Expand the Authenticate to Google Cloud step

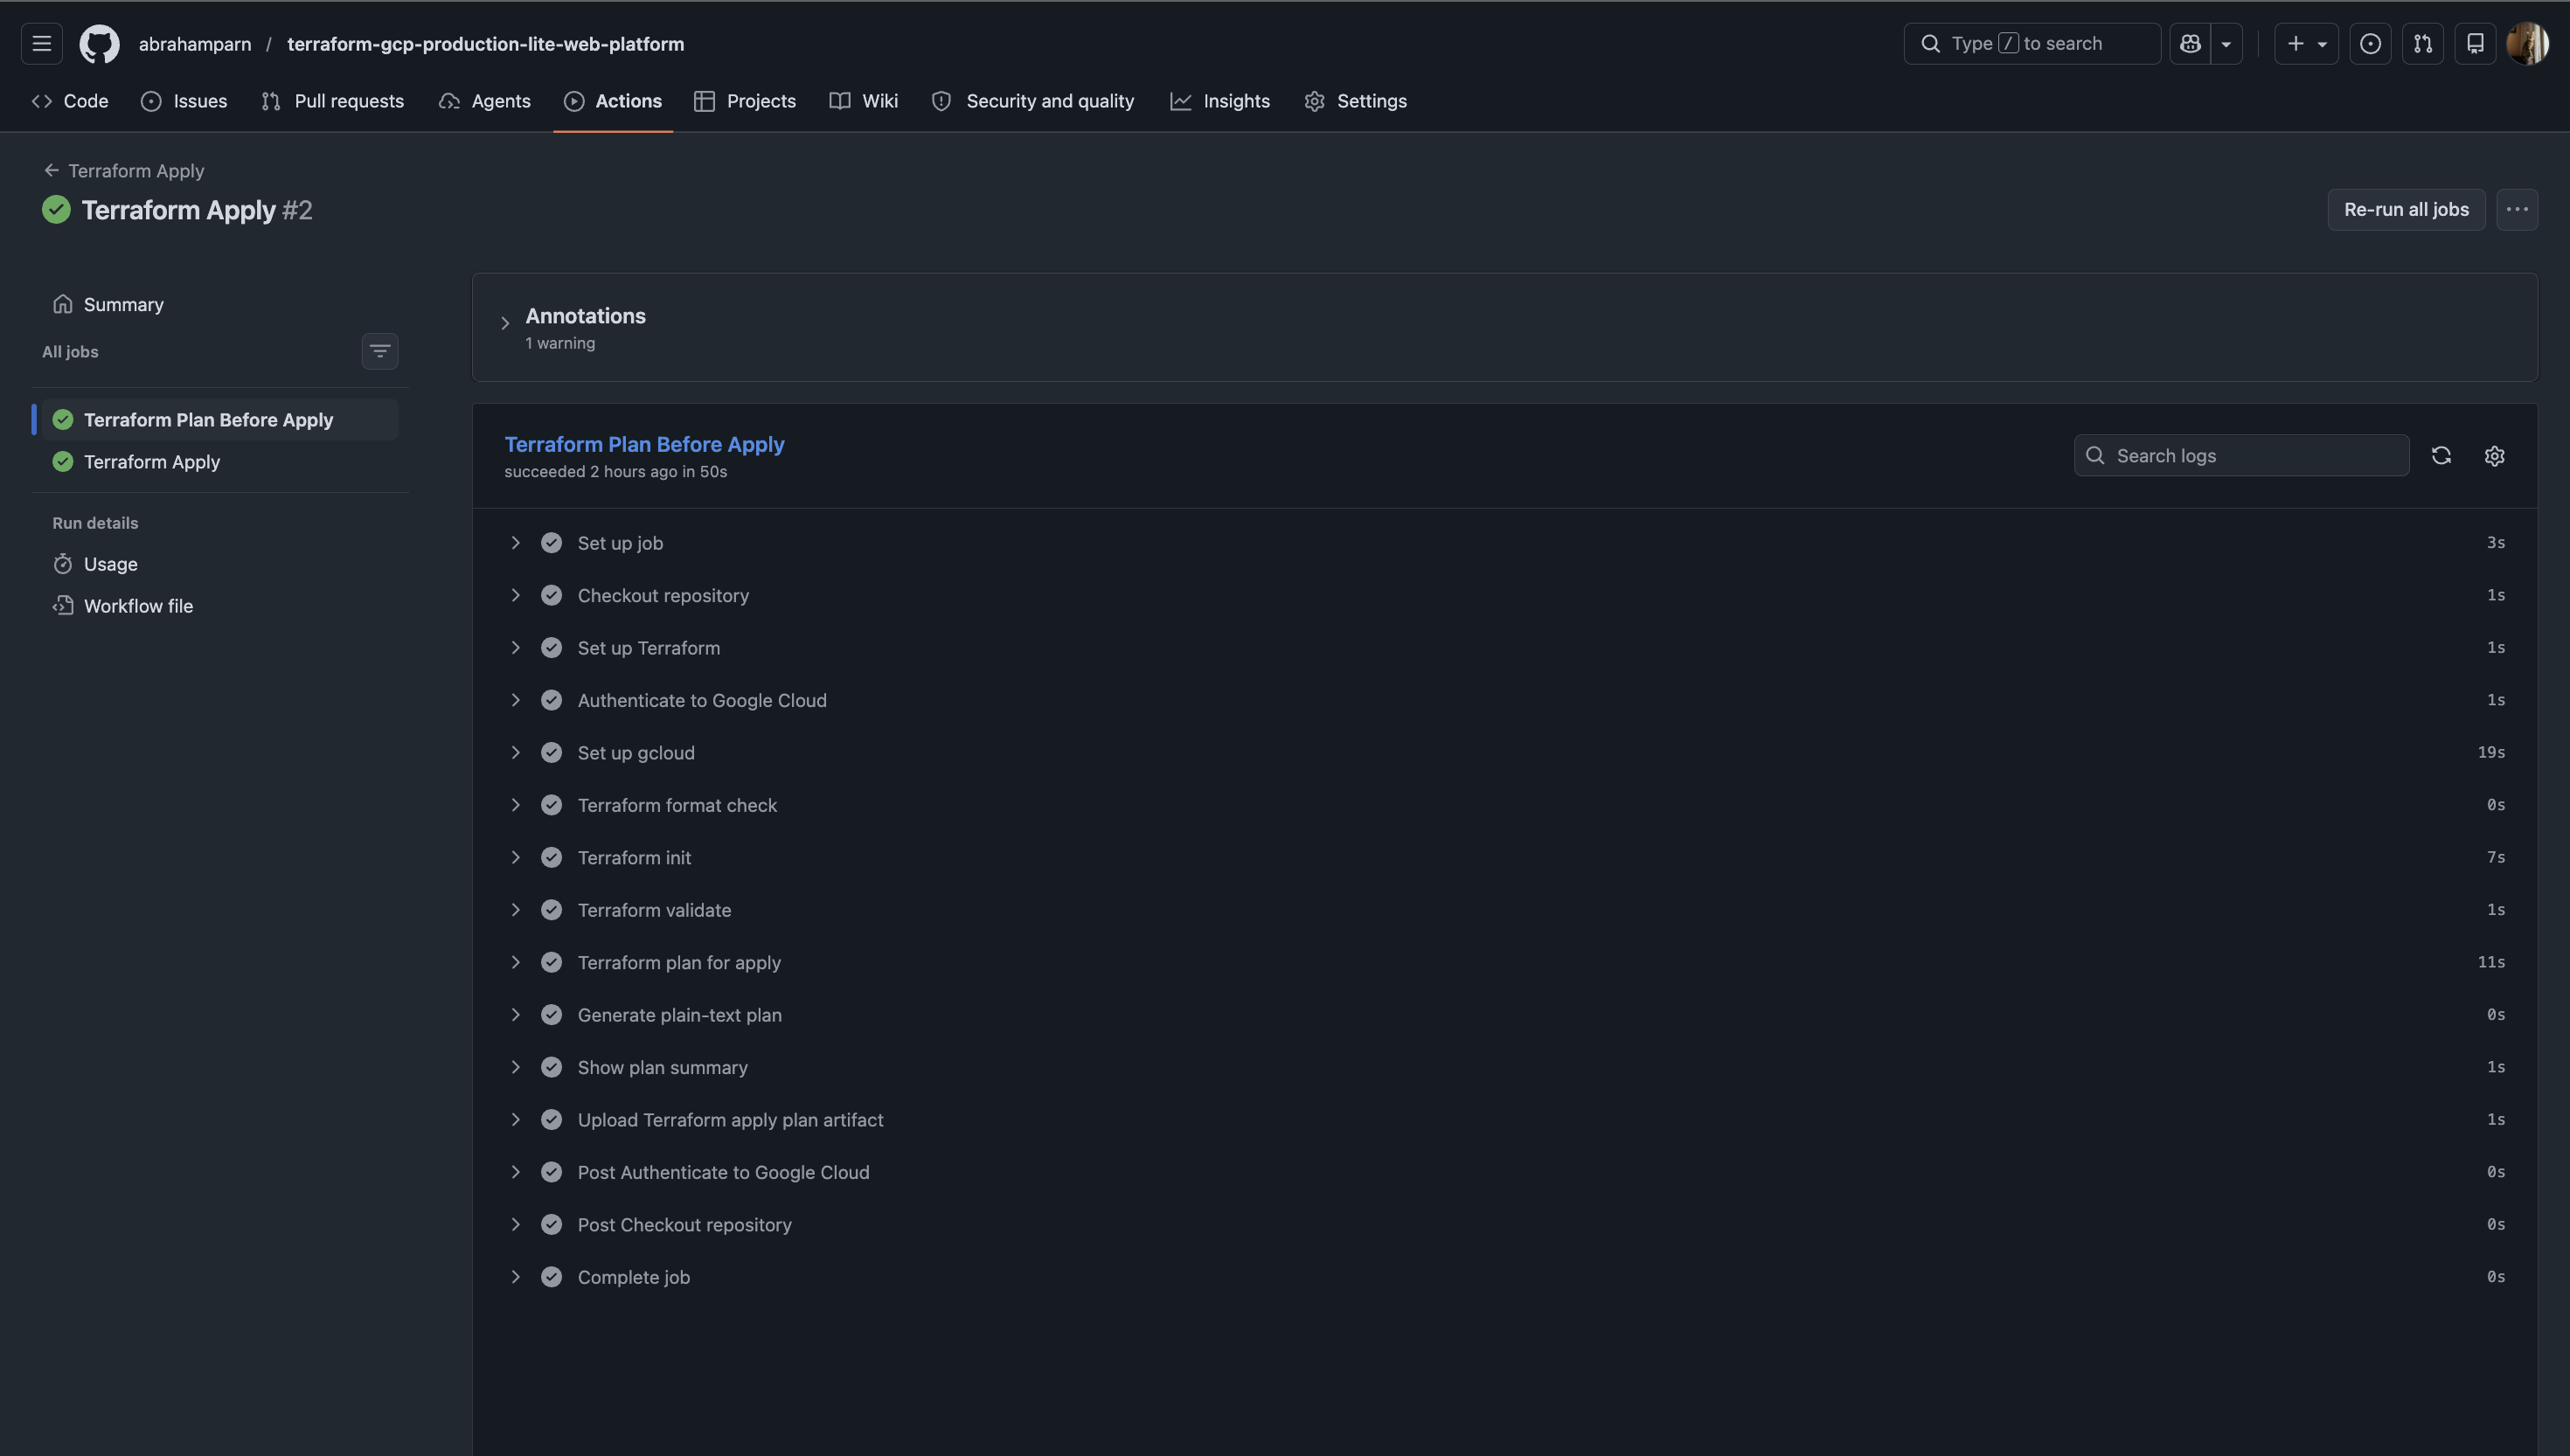[x=1505, y=701]
